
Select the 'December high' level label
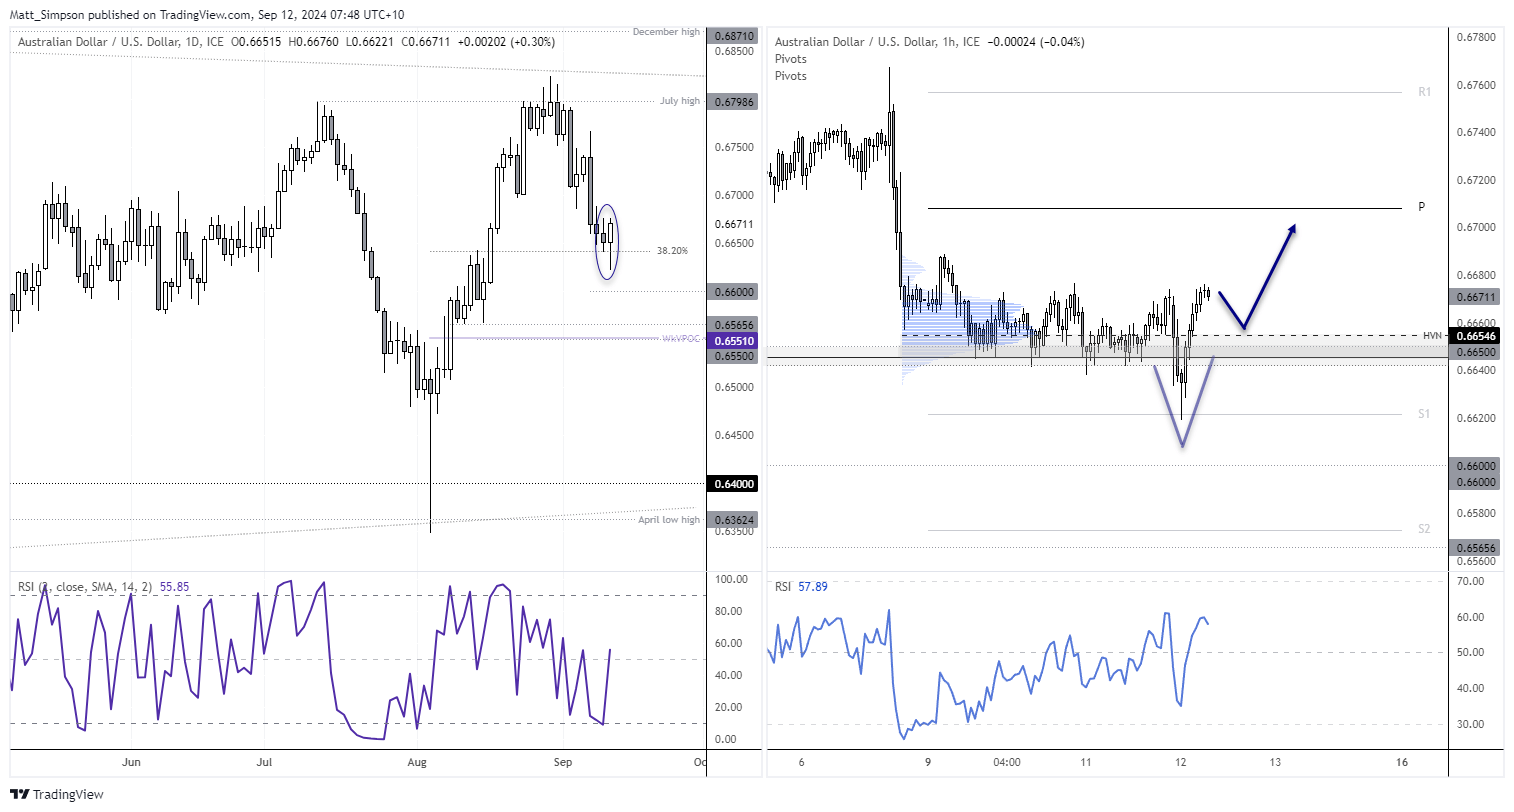[x=666, y=32]
